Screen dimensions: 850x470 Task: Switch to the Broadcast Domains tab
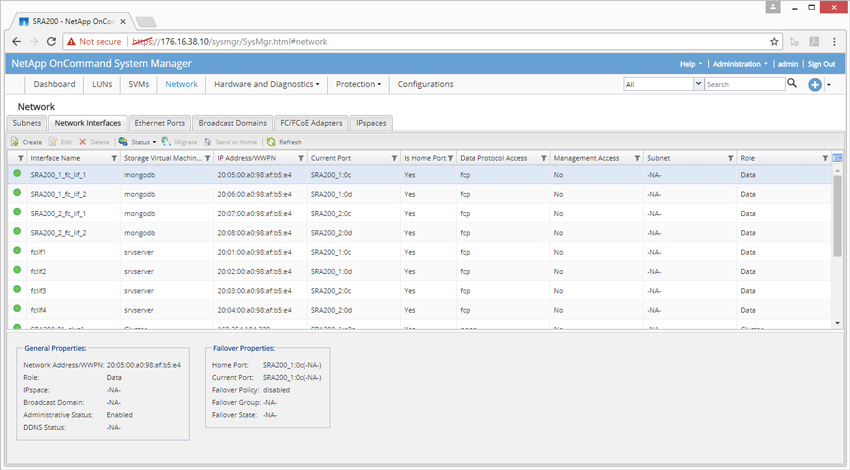tap(233, 123)
